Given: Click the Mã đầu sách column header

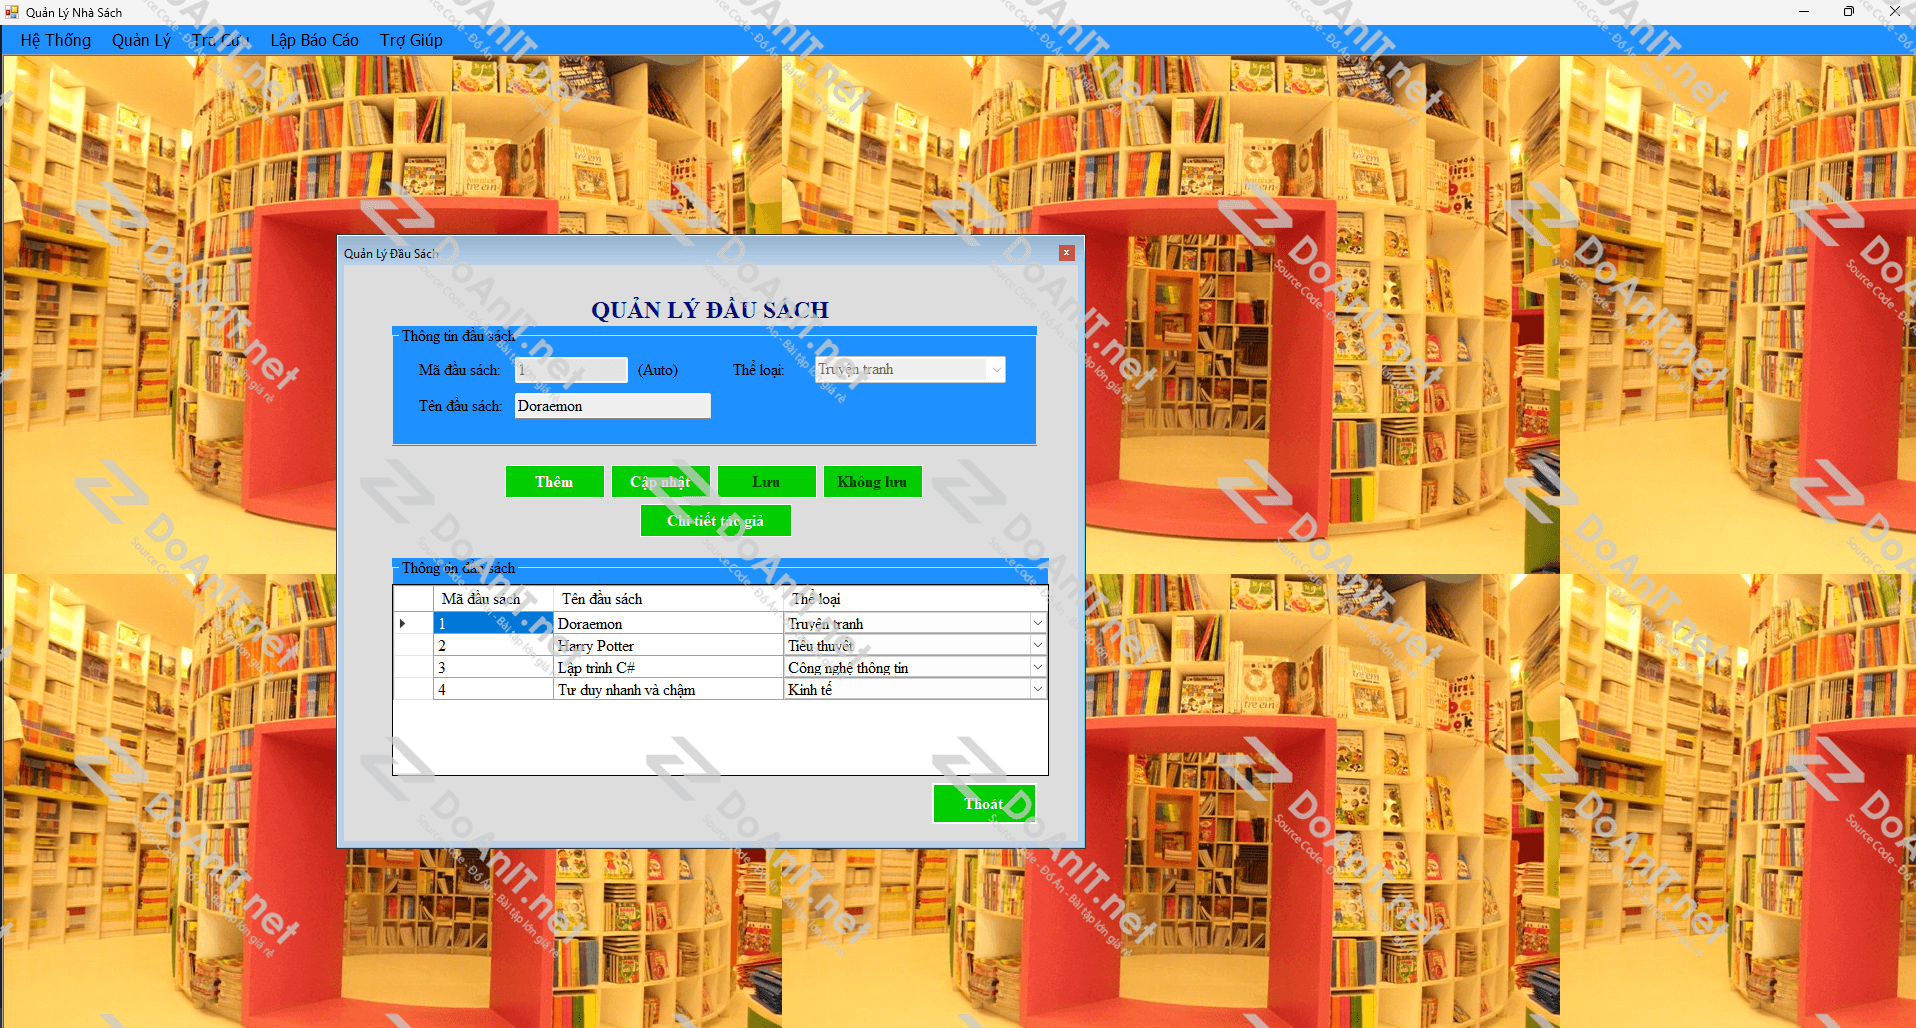Looking at the screenshot, I should 493,599.
